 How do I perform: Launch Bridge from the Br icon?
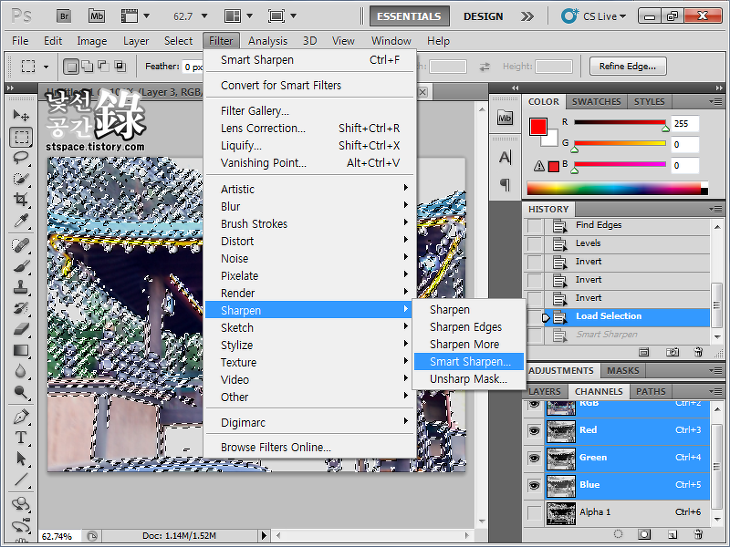(64, 16)
